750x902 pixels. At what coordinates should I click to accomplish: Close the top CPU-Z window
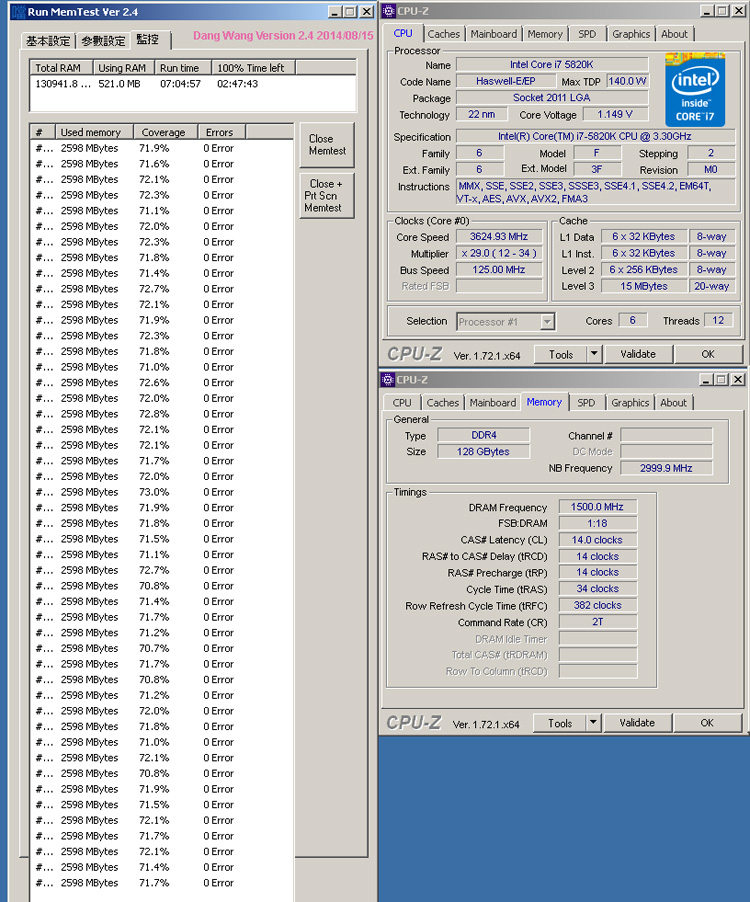(x=738, y=11)
